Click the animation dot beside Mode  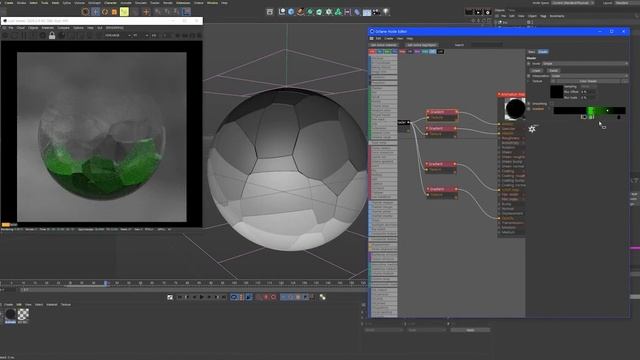(x=529, y=64)
